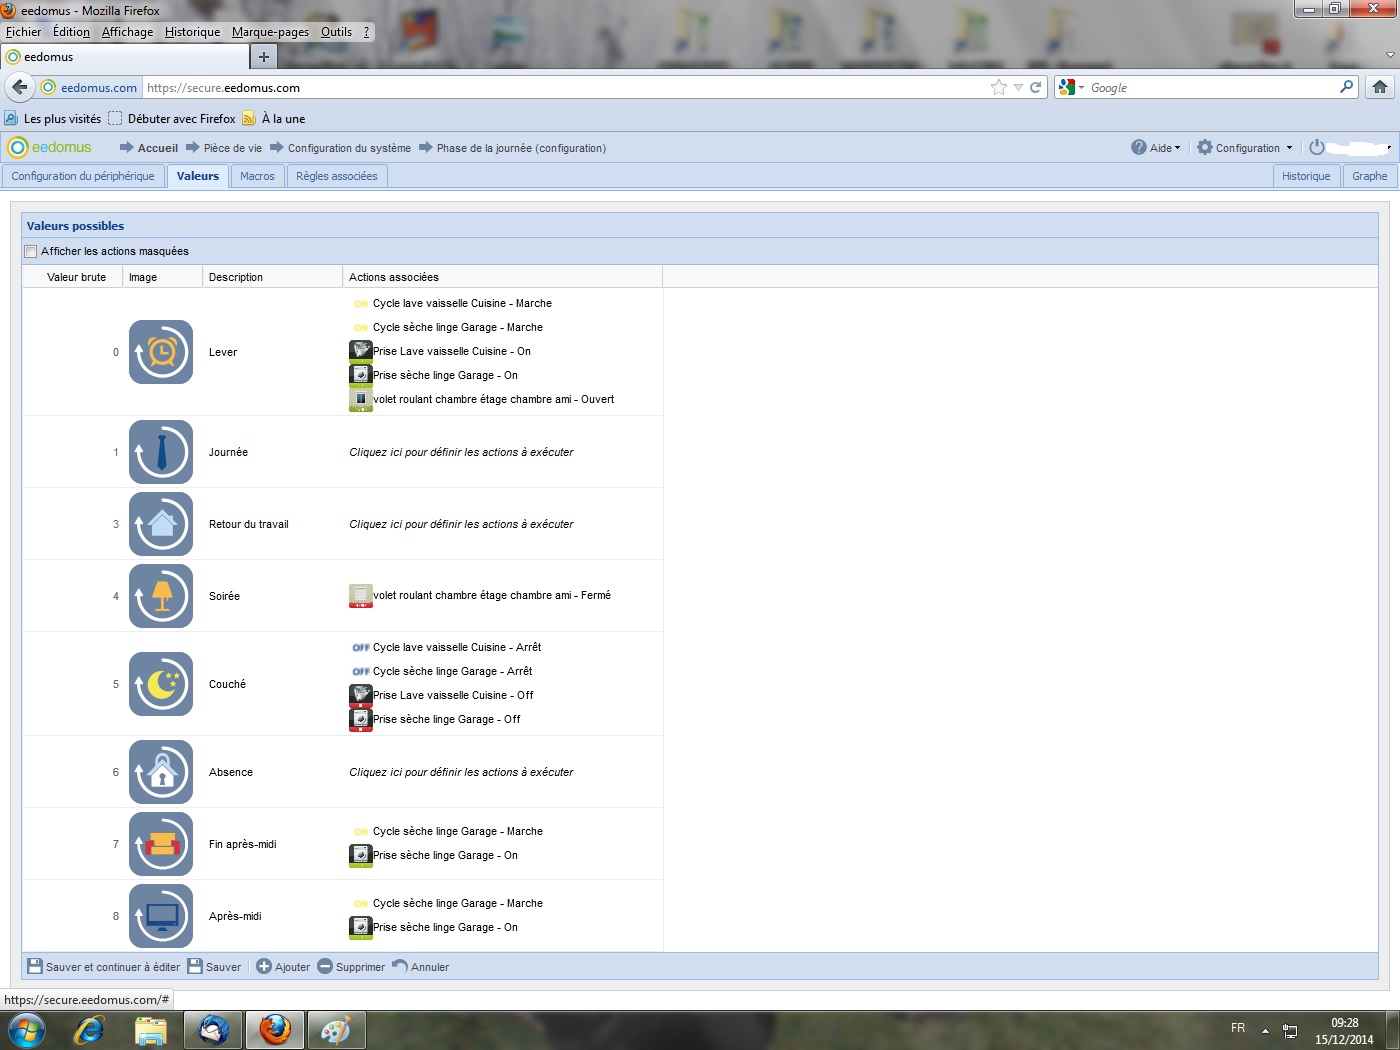
Task: Open the search engine selector dropdown
Action: coord(1071,88)
